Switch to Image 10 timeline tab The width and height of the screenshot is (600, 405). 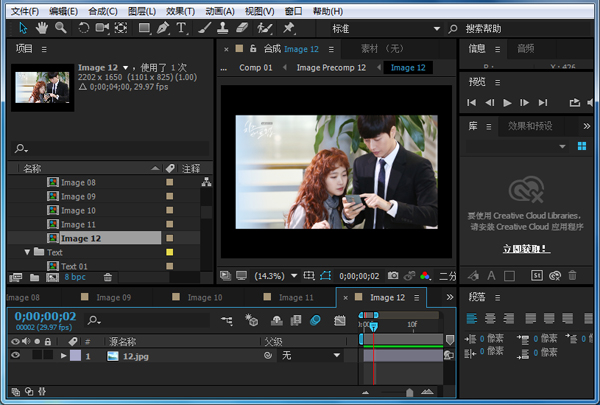point(205,297)
